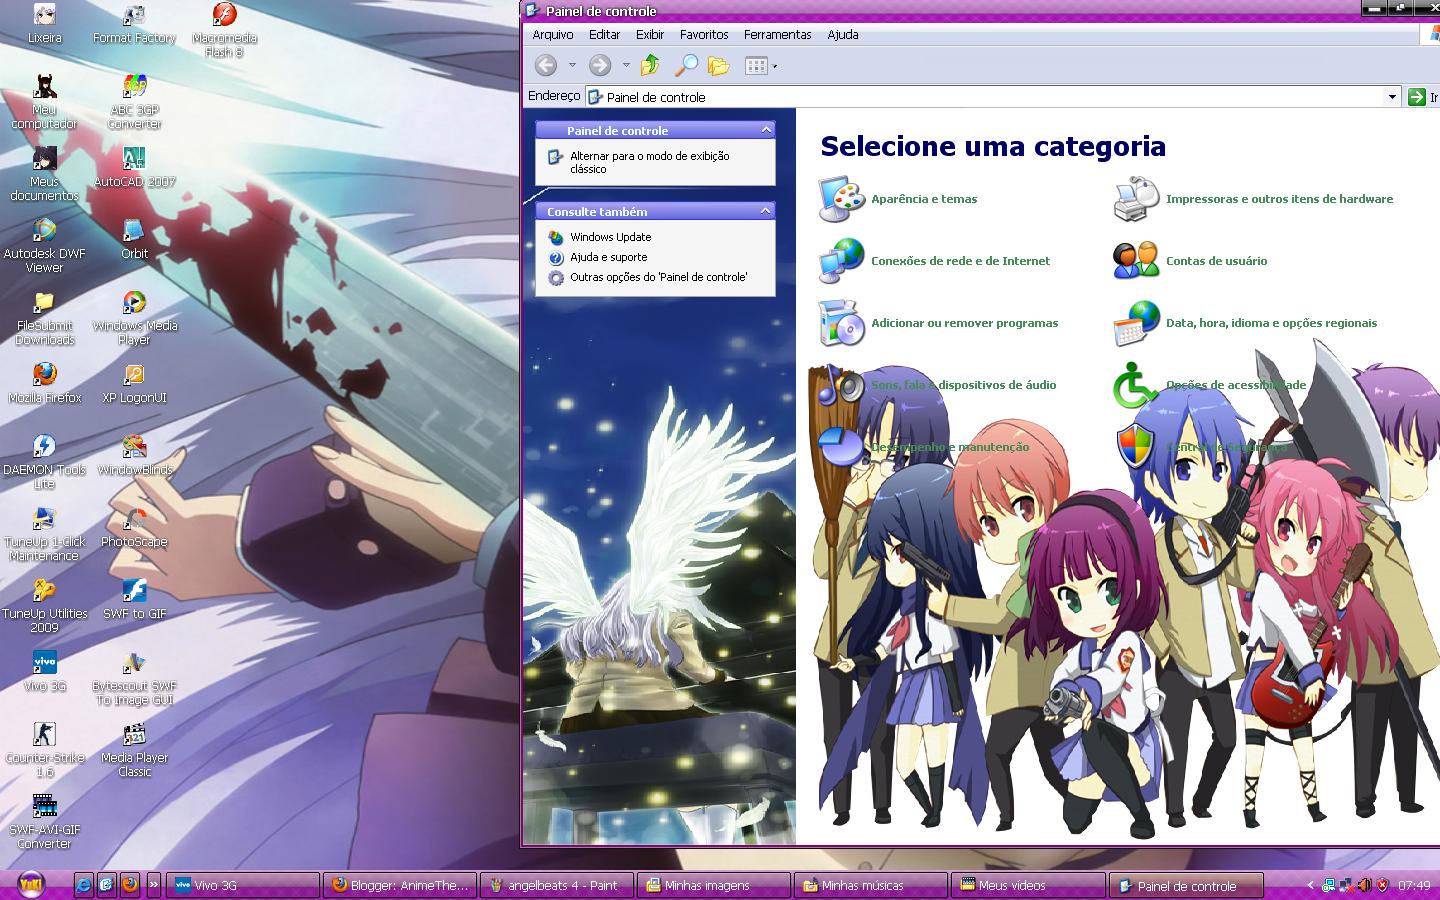Open the Favoritos menu

(704, 34)
